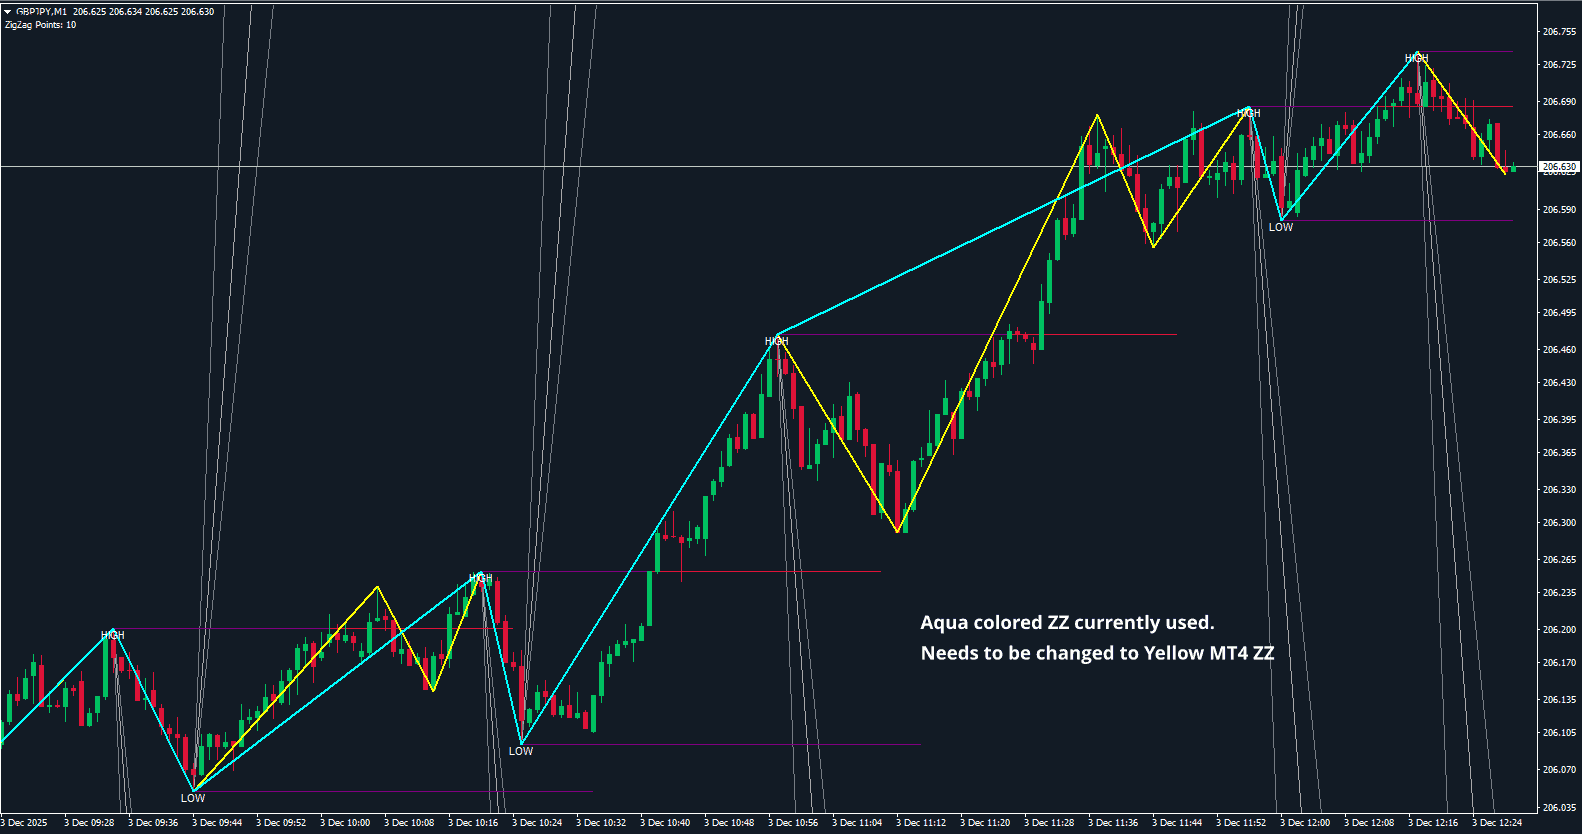Click the '3 Dec 10:40' time label
1582x834 pixels.
(x=665, y=823)
